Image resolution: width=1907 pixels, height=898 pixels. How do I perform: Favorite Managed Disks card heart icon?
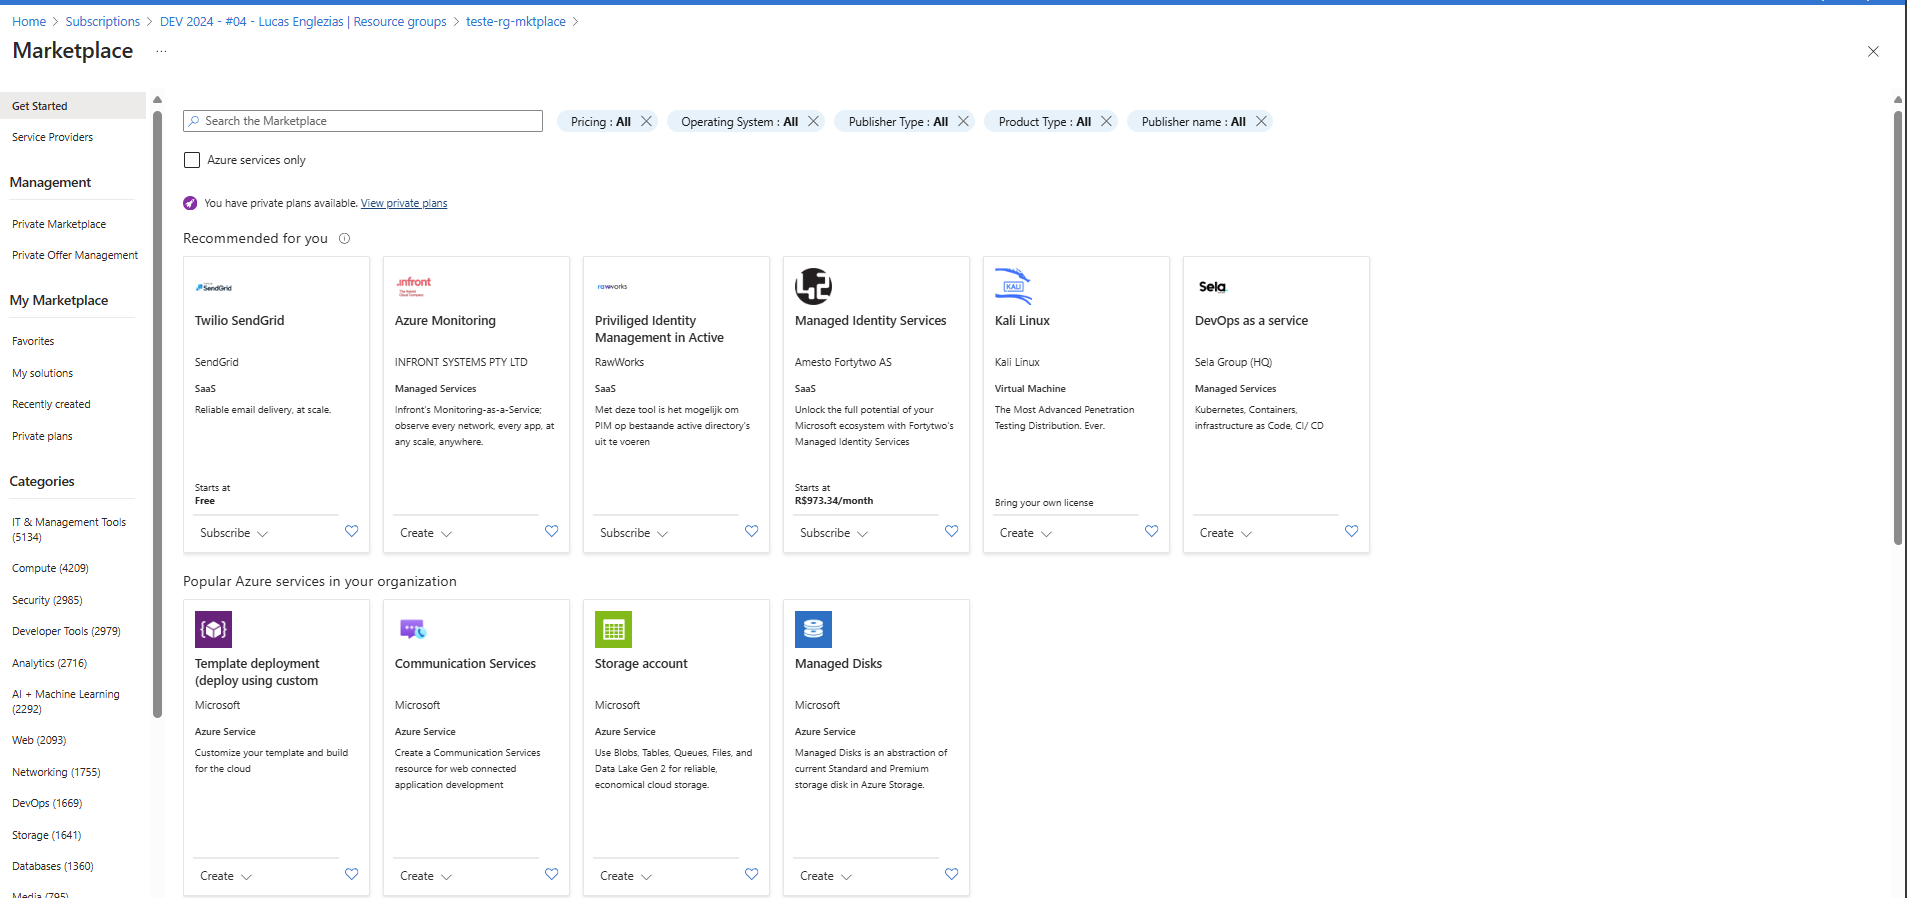pos(951,874)
